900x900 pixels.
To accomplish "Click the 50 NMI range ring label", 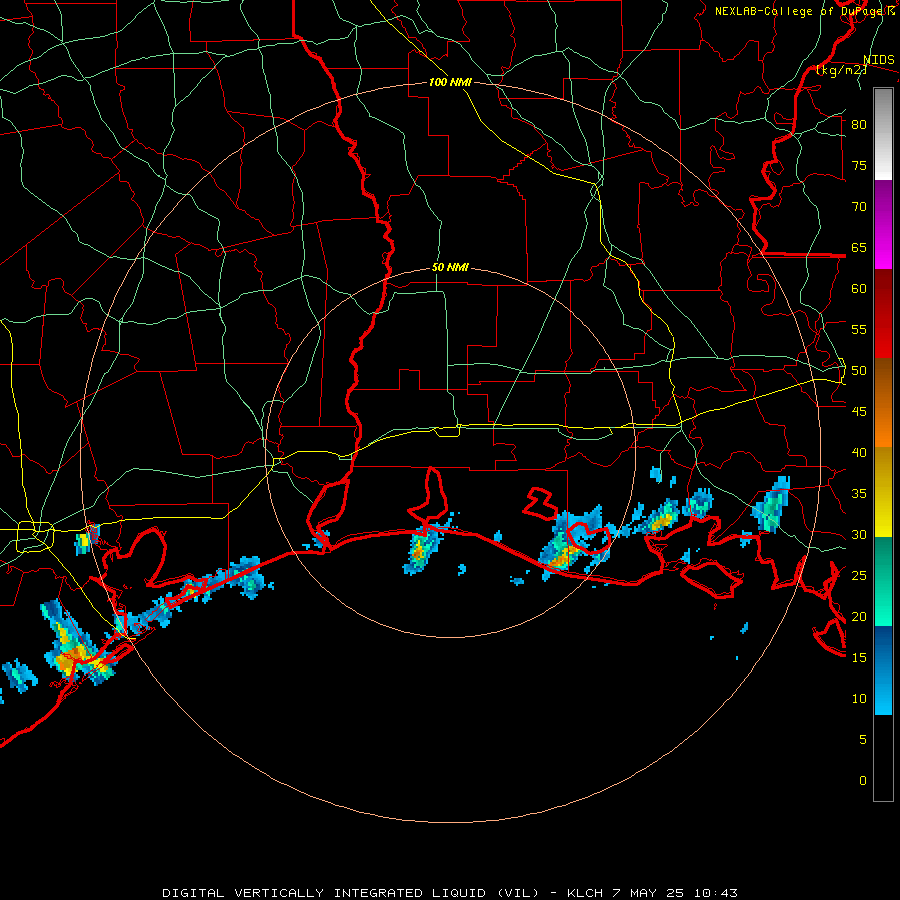I will click(450, 267).
